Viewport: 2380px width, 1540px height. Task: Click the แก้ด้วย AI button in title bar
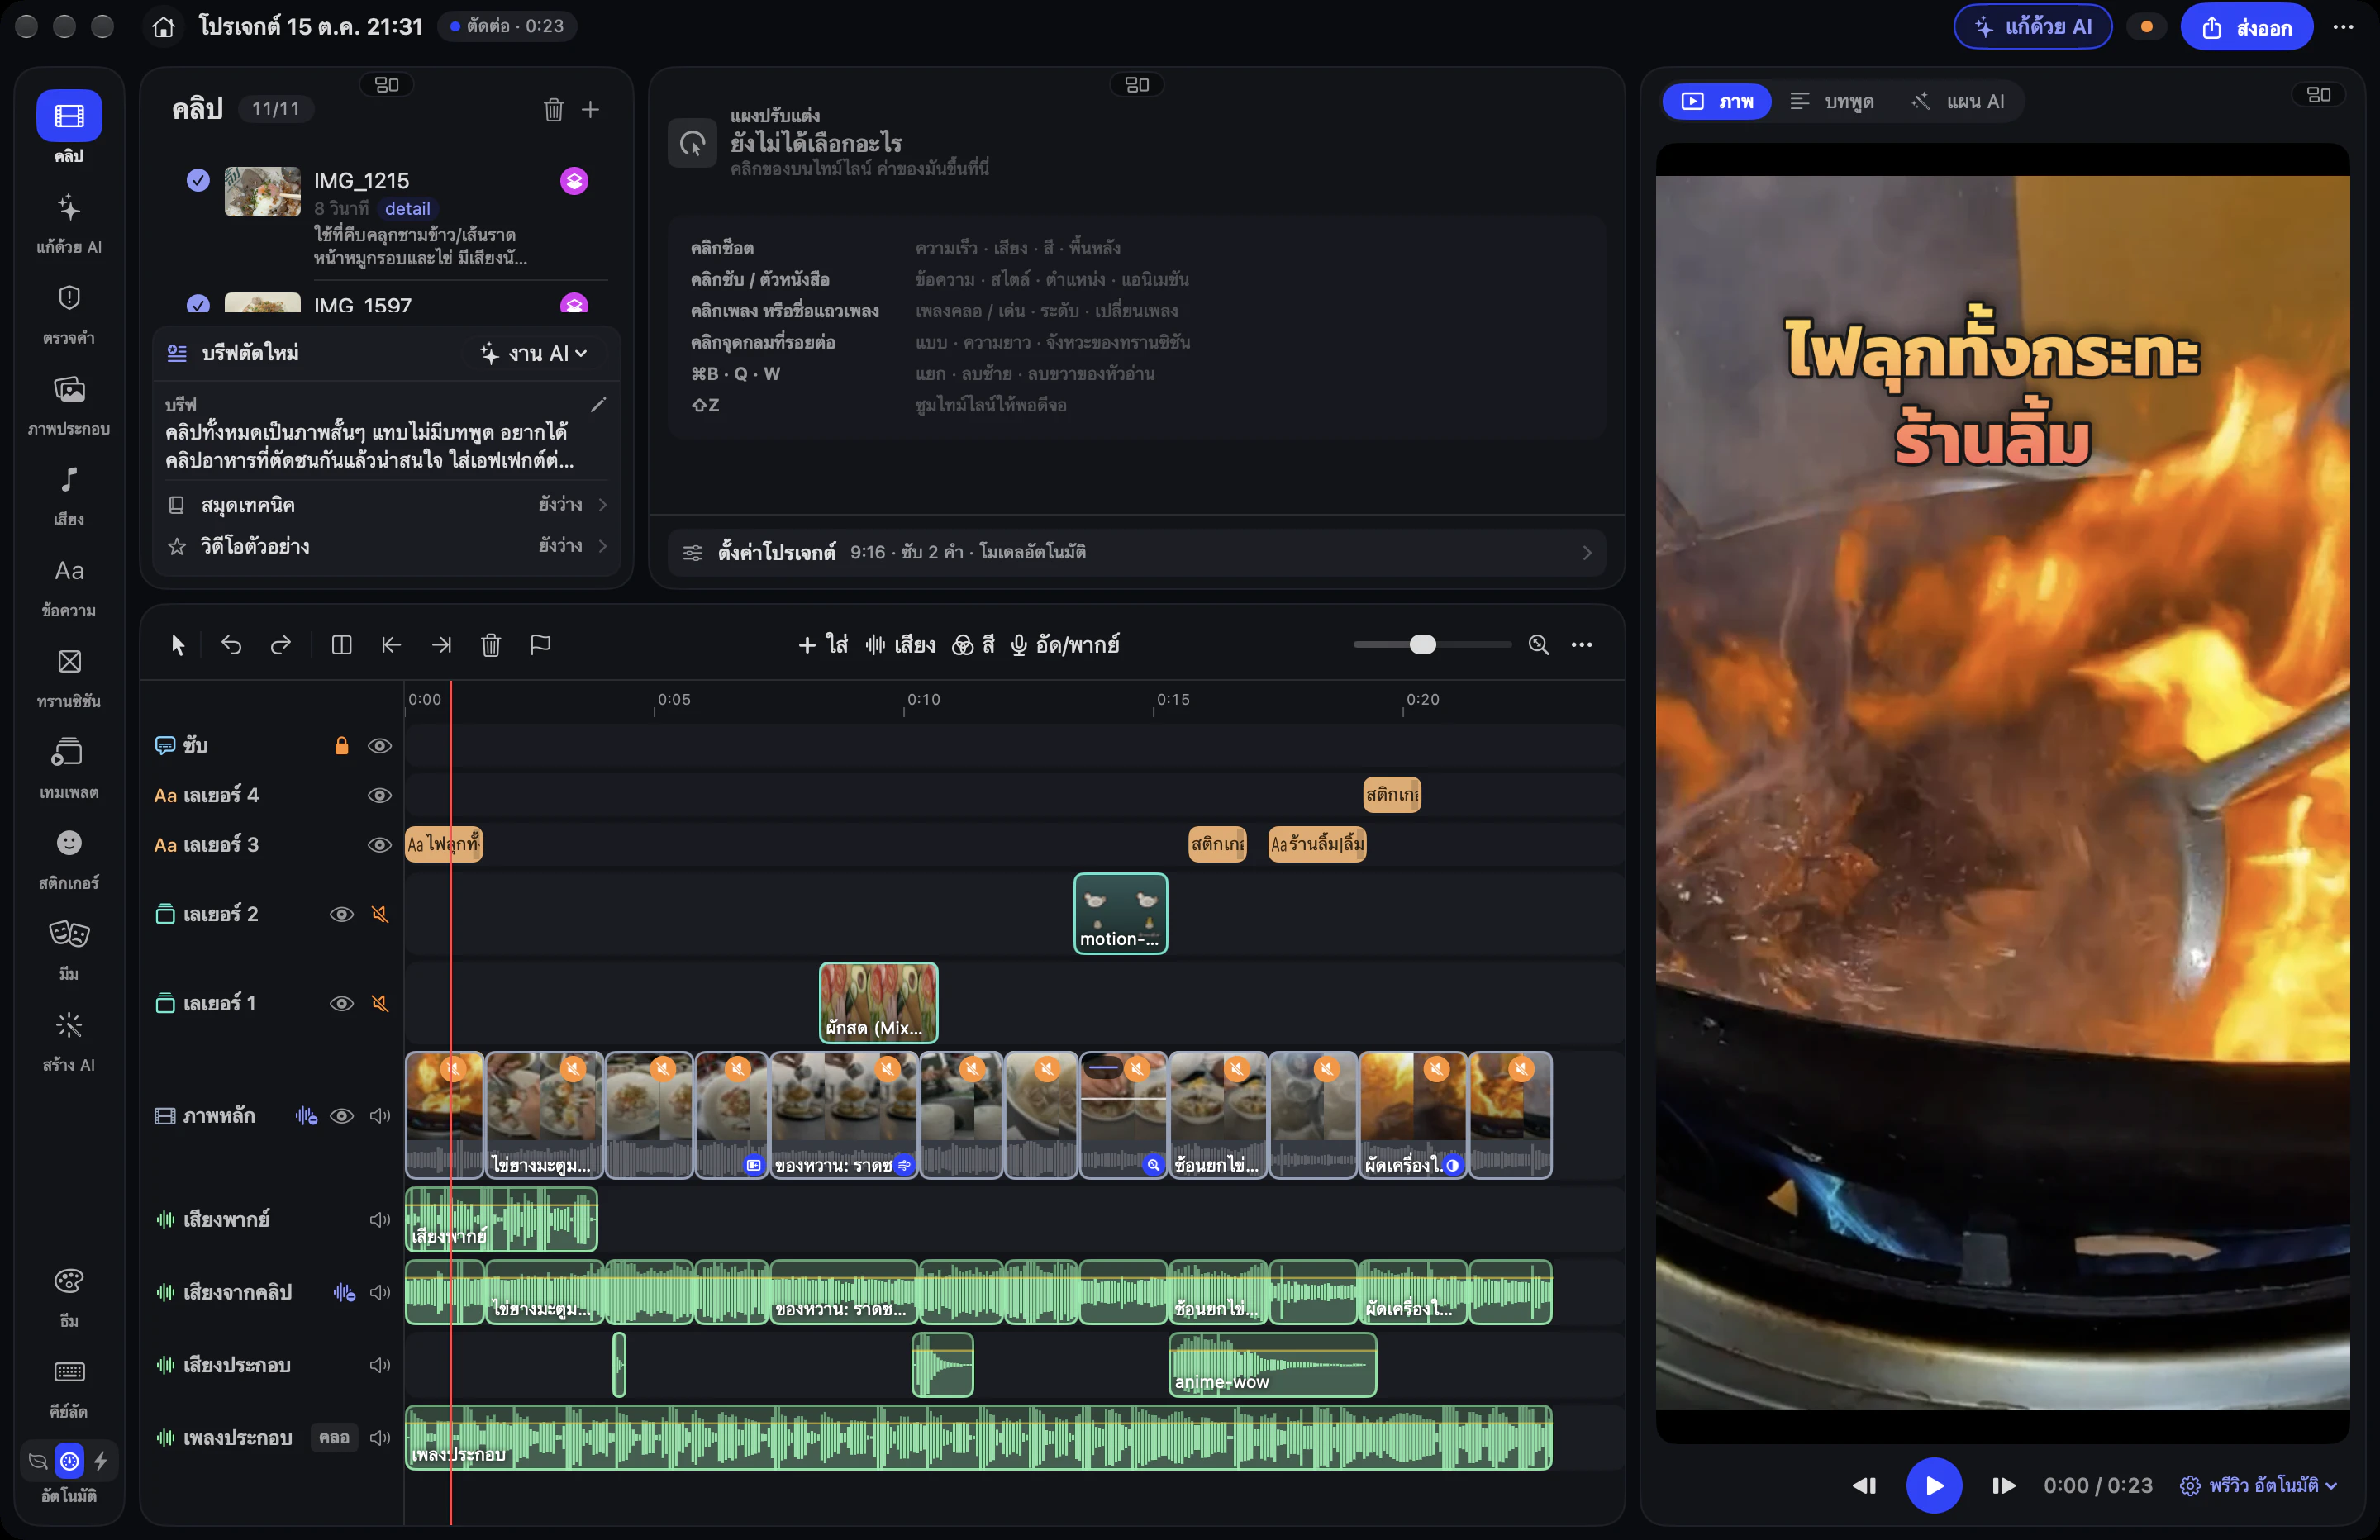(x=2033, y=27)
